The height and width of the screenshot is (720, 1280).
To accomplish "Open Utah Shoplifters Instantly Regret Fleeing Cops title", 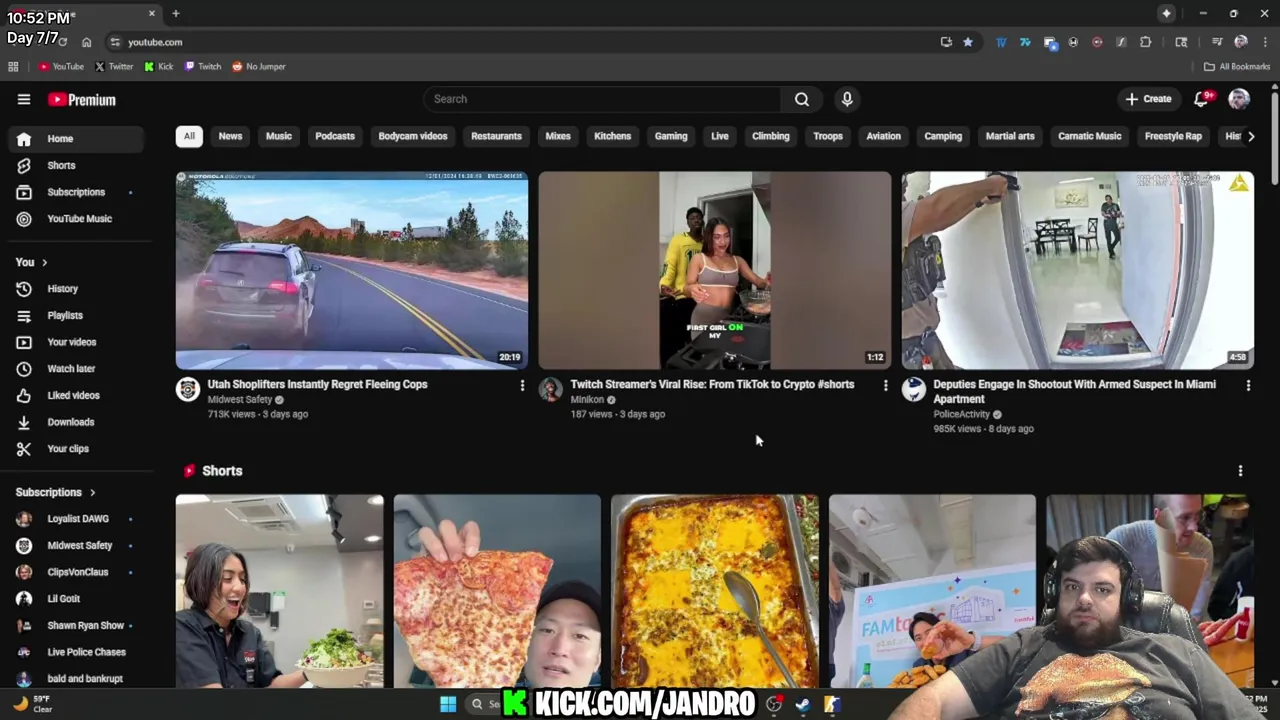I will pos(317,385).
